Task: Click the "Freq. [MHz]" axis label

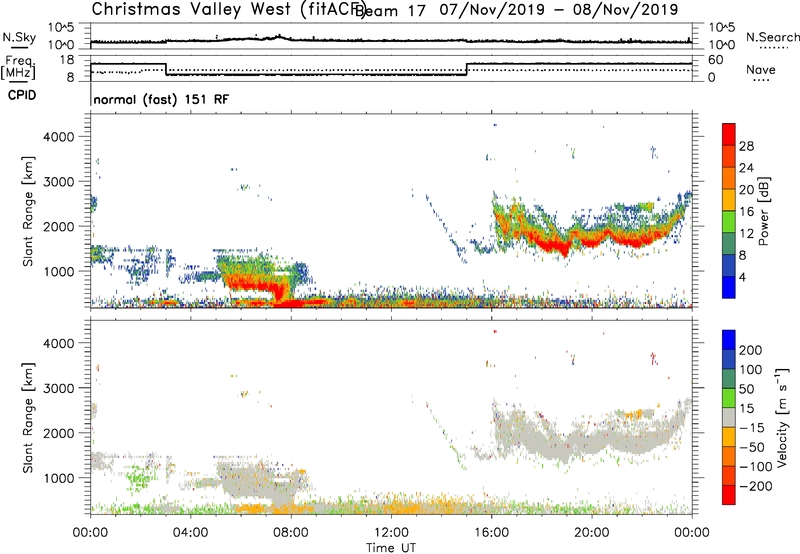Action: click(x=18, y=67)
